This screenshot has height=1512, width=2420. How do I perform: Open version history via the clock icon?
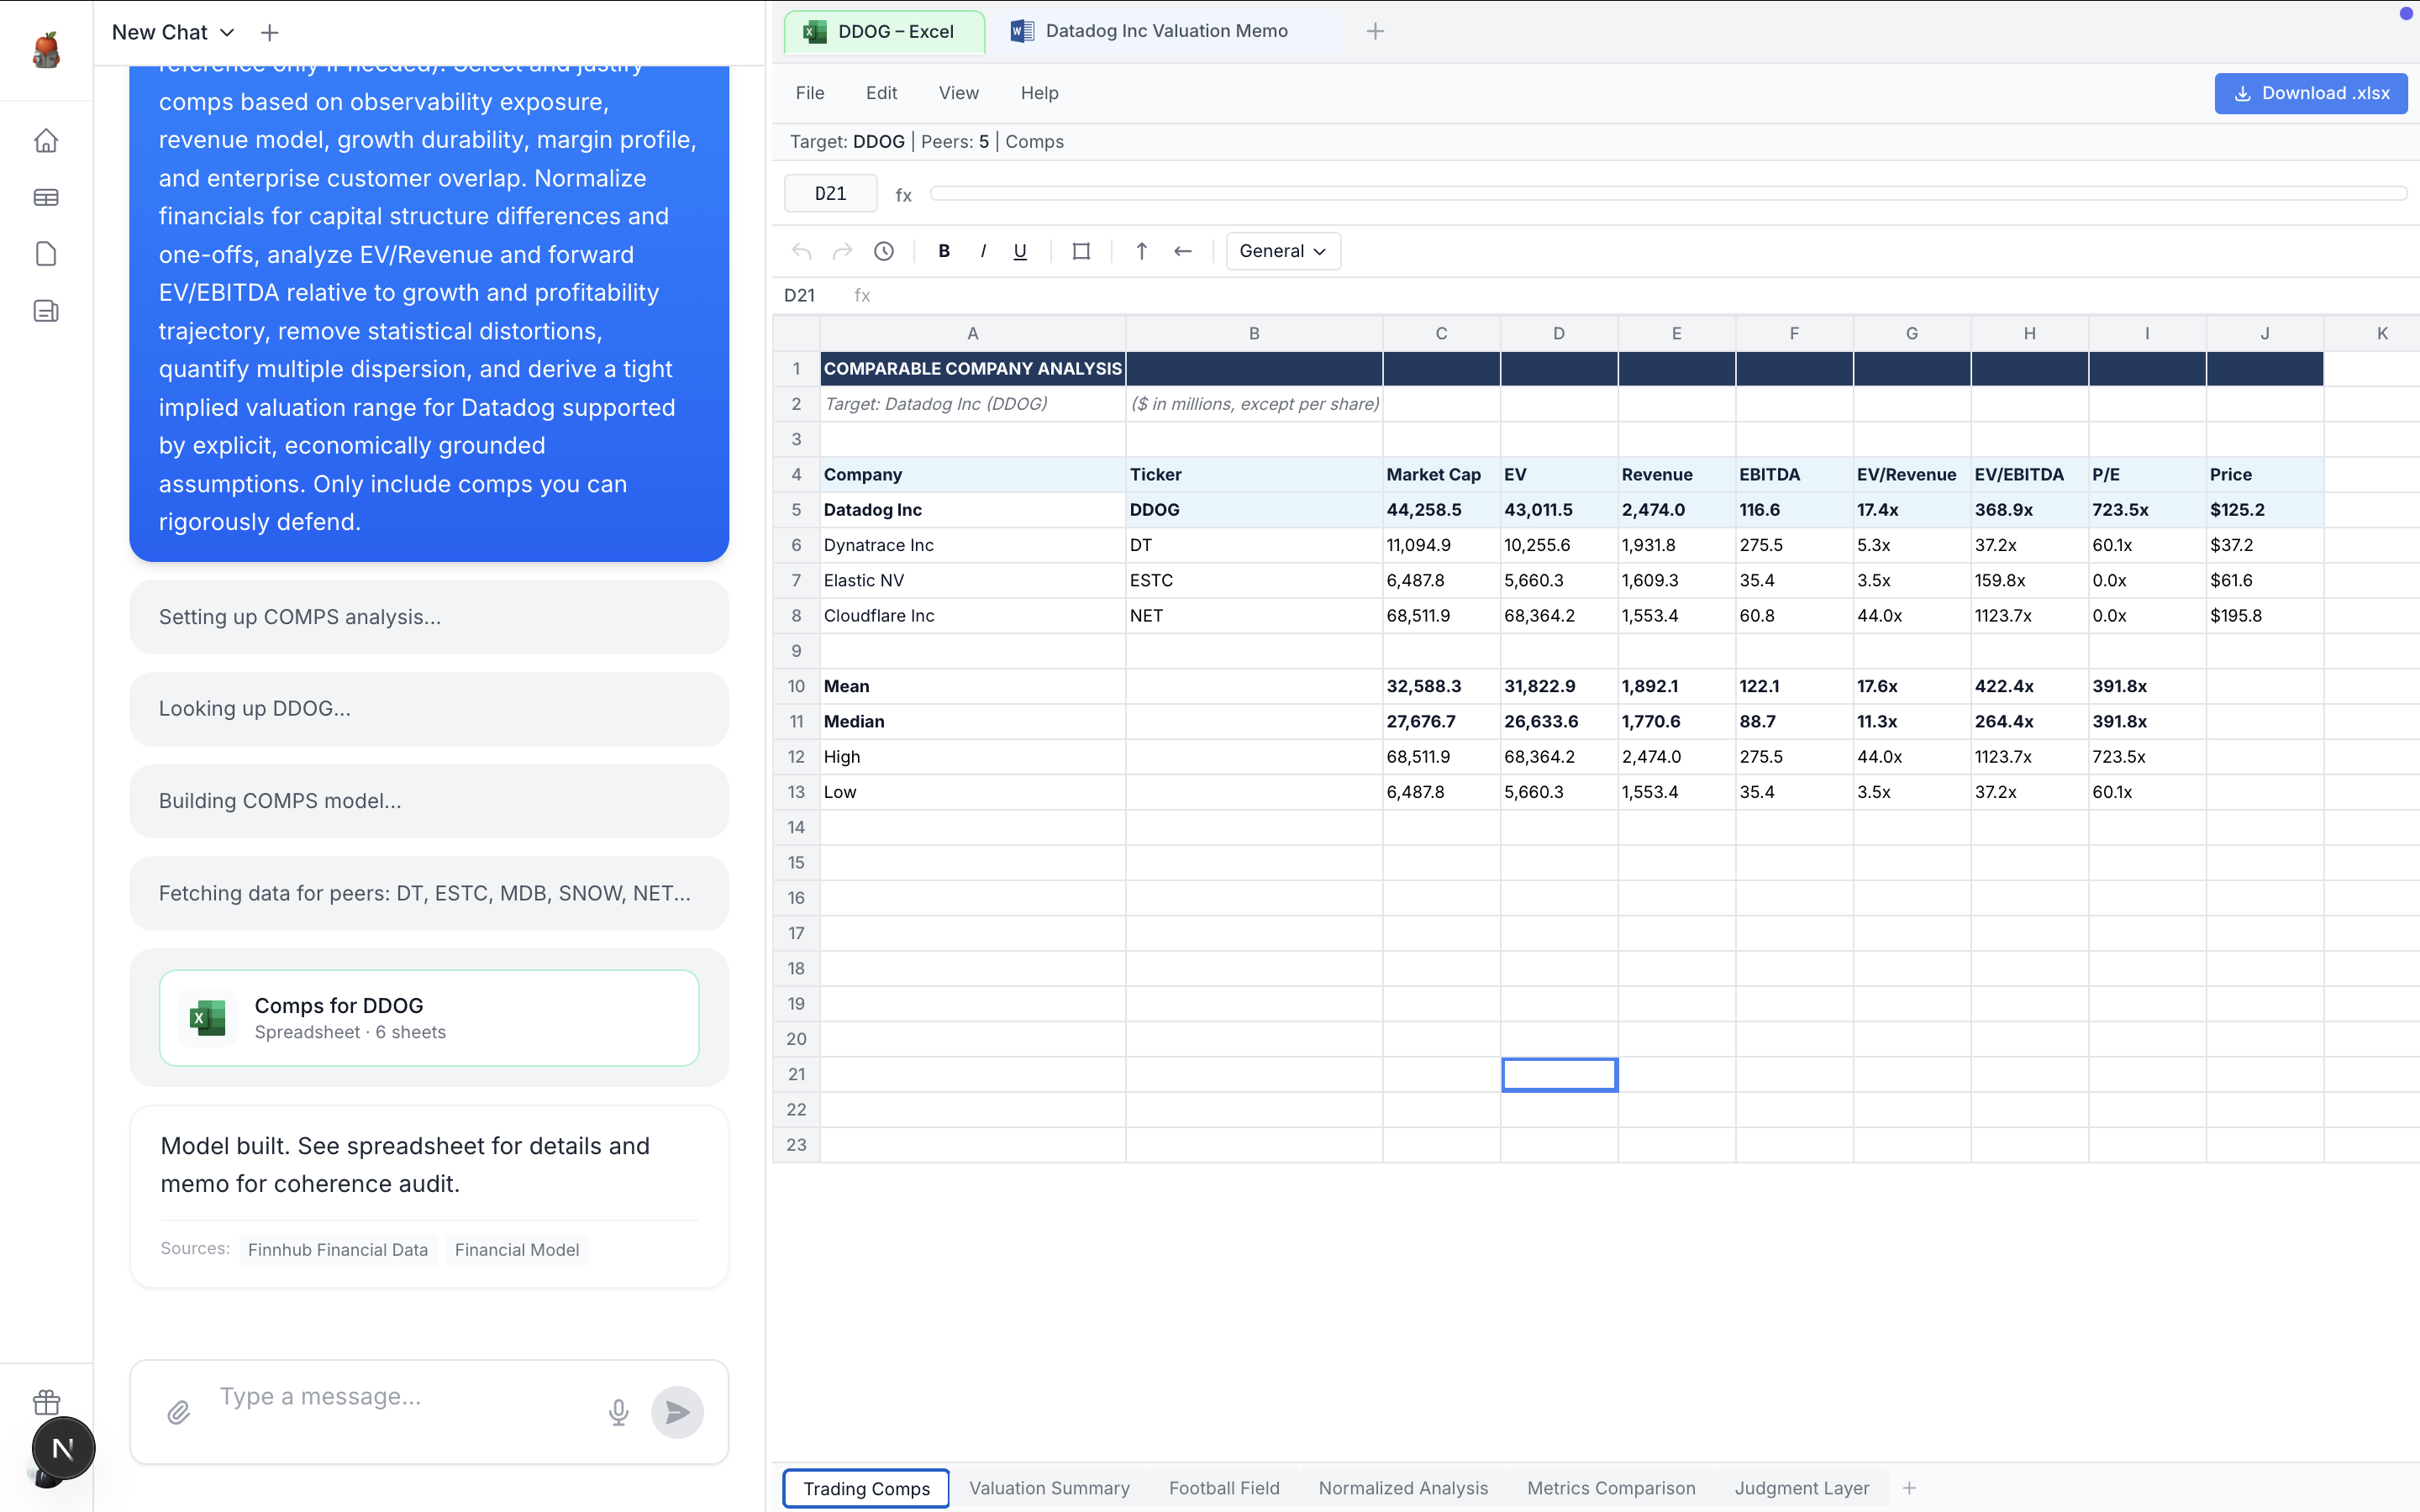point(884,251)
